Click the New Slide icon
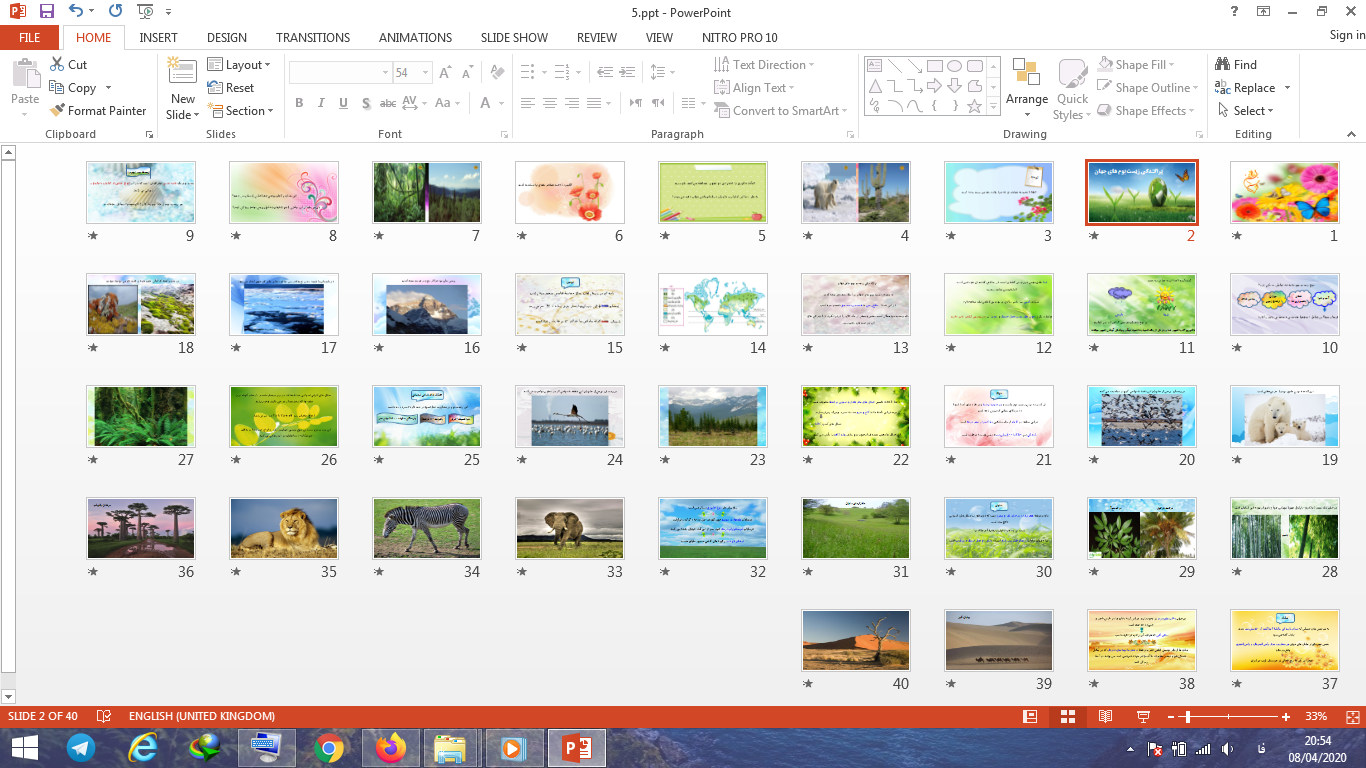This screenshot has height=768, width=1366. [182, 72]
